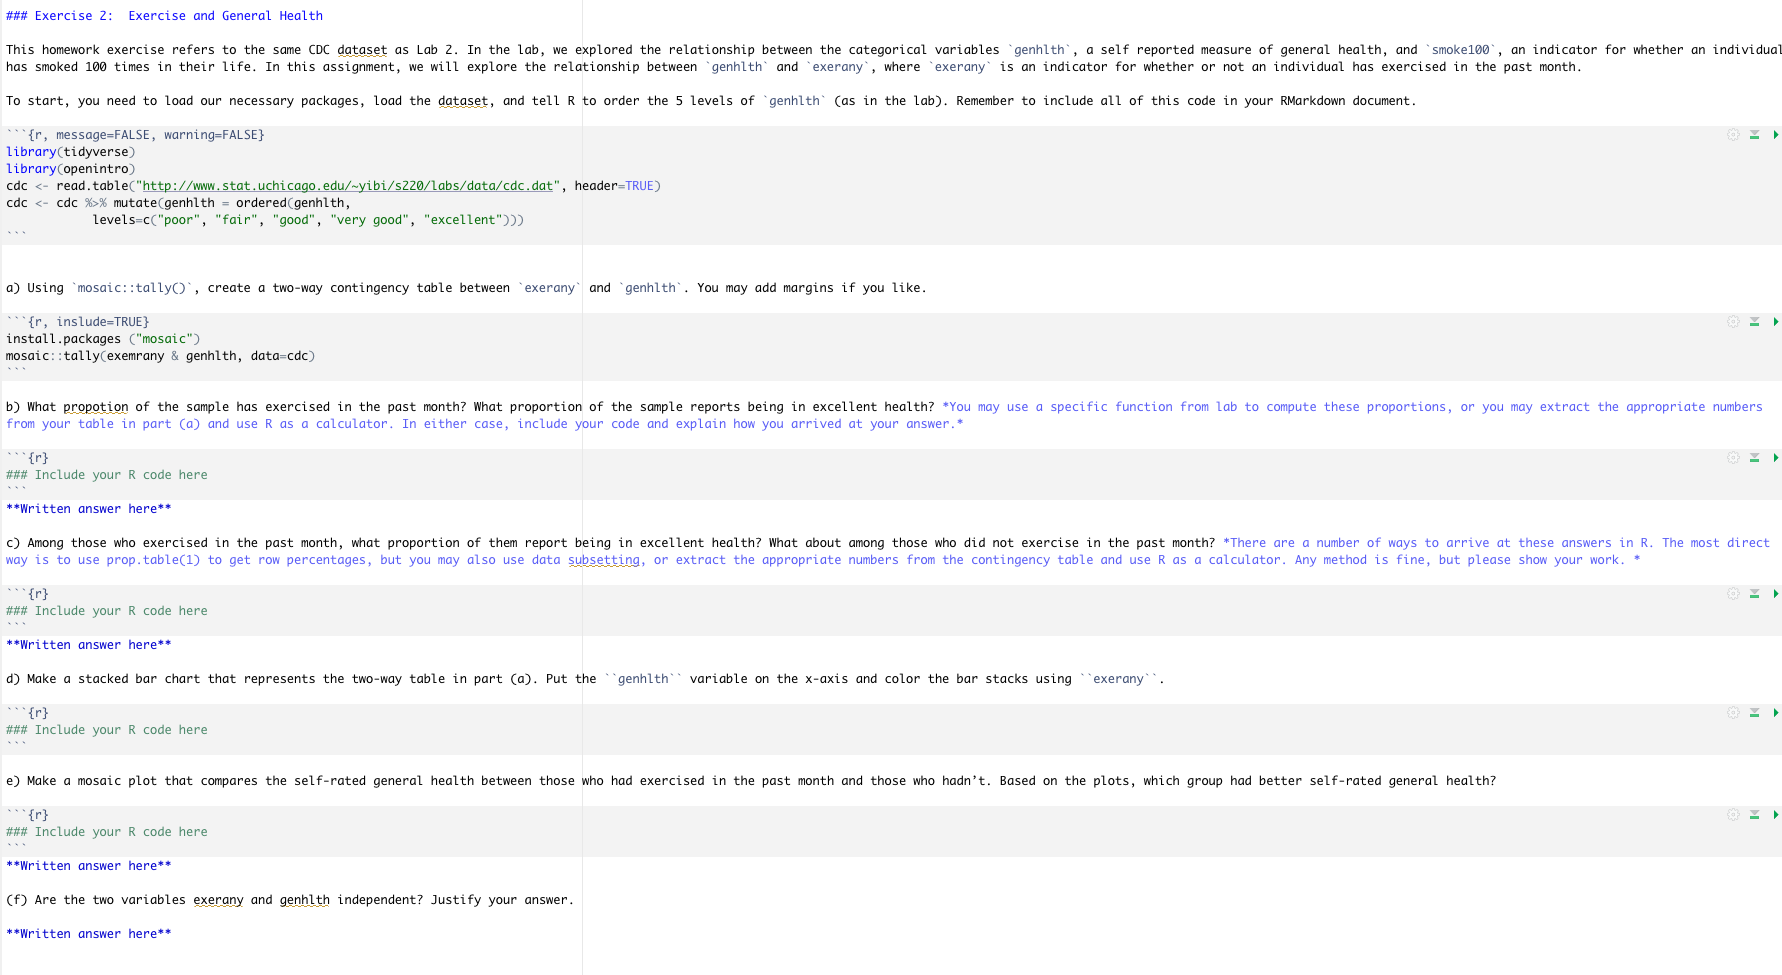Click the '**Written answer here**' placeholder below question (f)
Image resolution: width=1782 pixels, height=975 pixels.
point(88,934)
